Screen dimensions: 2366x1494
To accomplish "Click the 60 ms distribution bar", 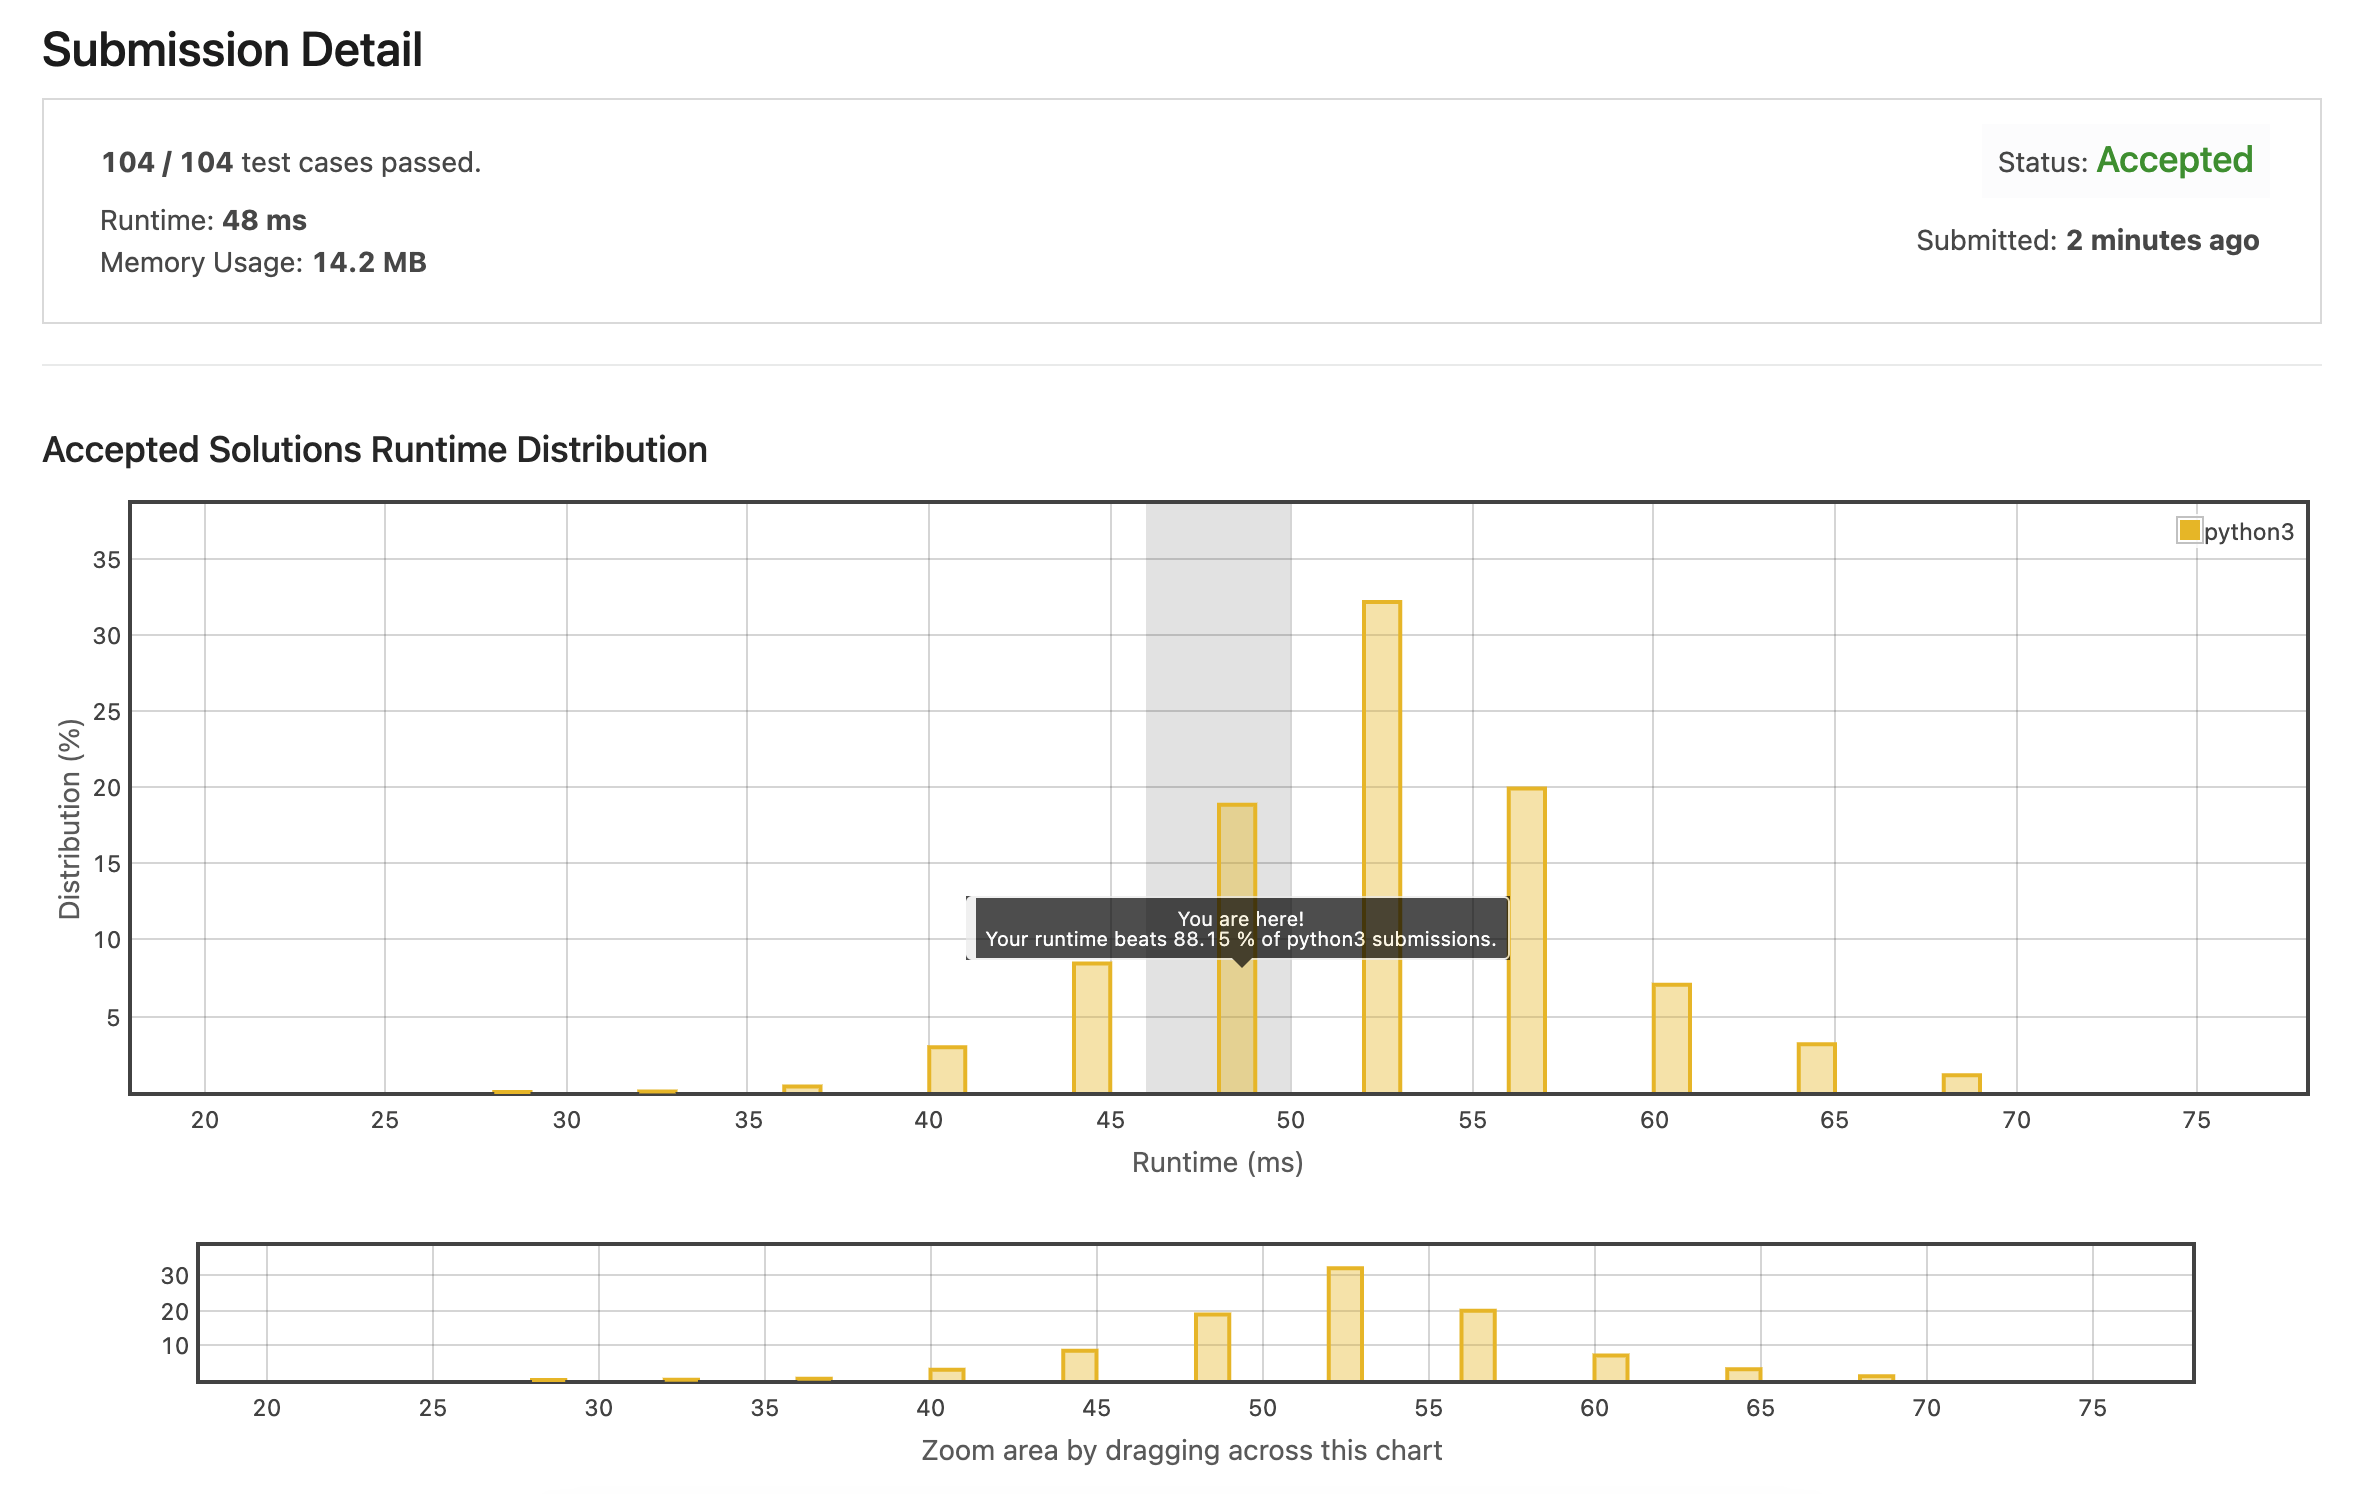I will tap(1672, 1038).
